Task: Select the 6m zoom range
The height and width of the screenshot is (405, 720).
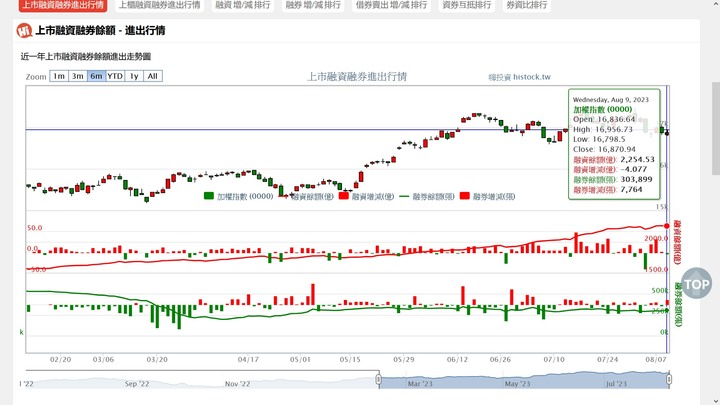Action: [96, 76]
